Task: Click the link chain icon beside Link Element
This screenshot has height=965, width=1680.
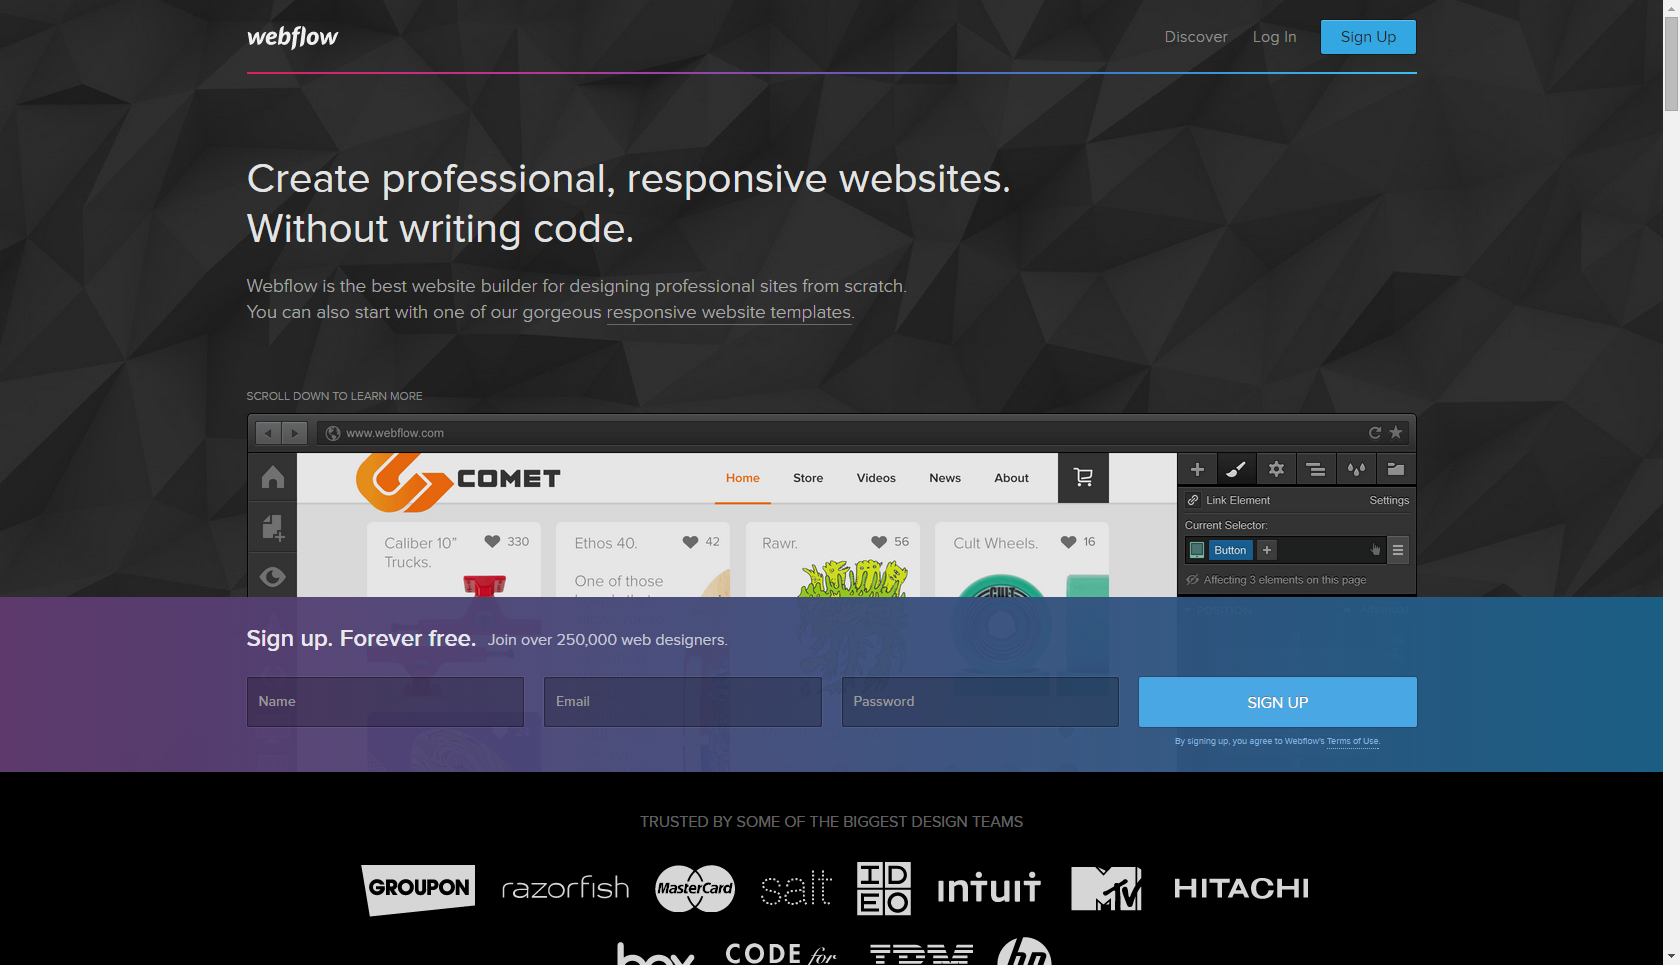Action: pyautogui.click(x=1193, y=500)
